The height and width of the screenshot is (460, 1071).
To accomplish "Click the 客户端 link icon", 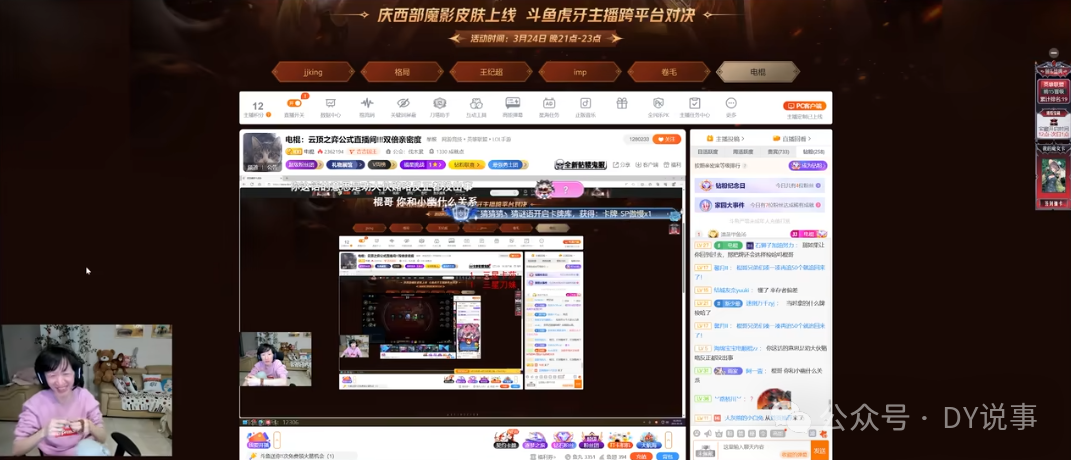I will point(645,165).
